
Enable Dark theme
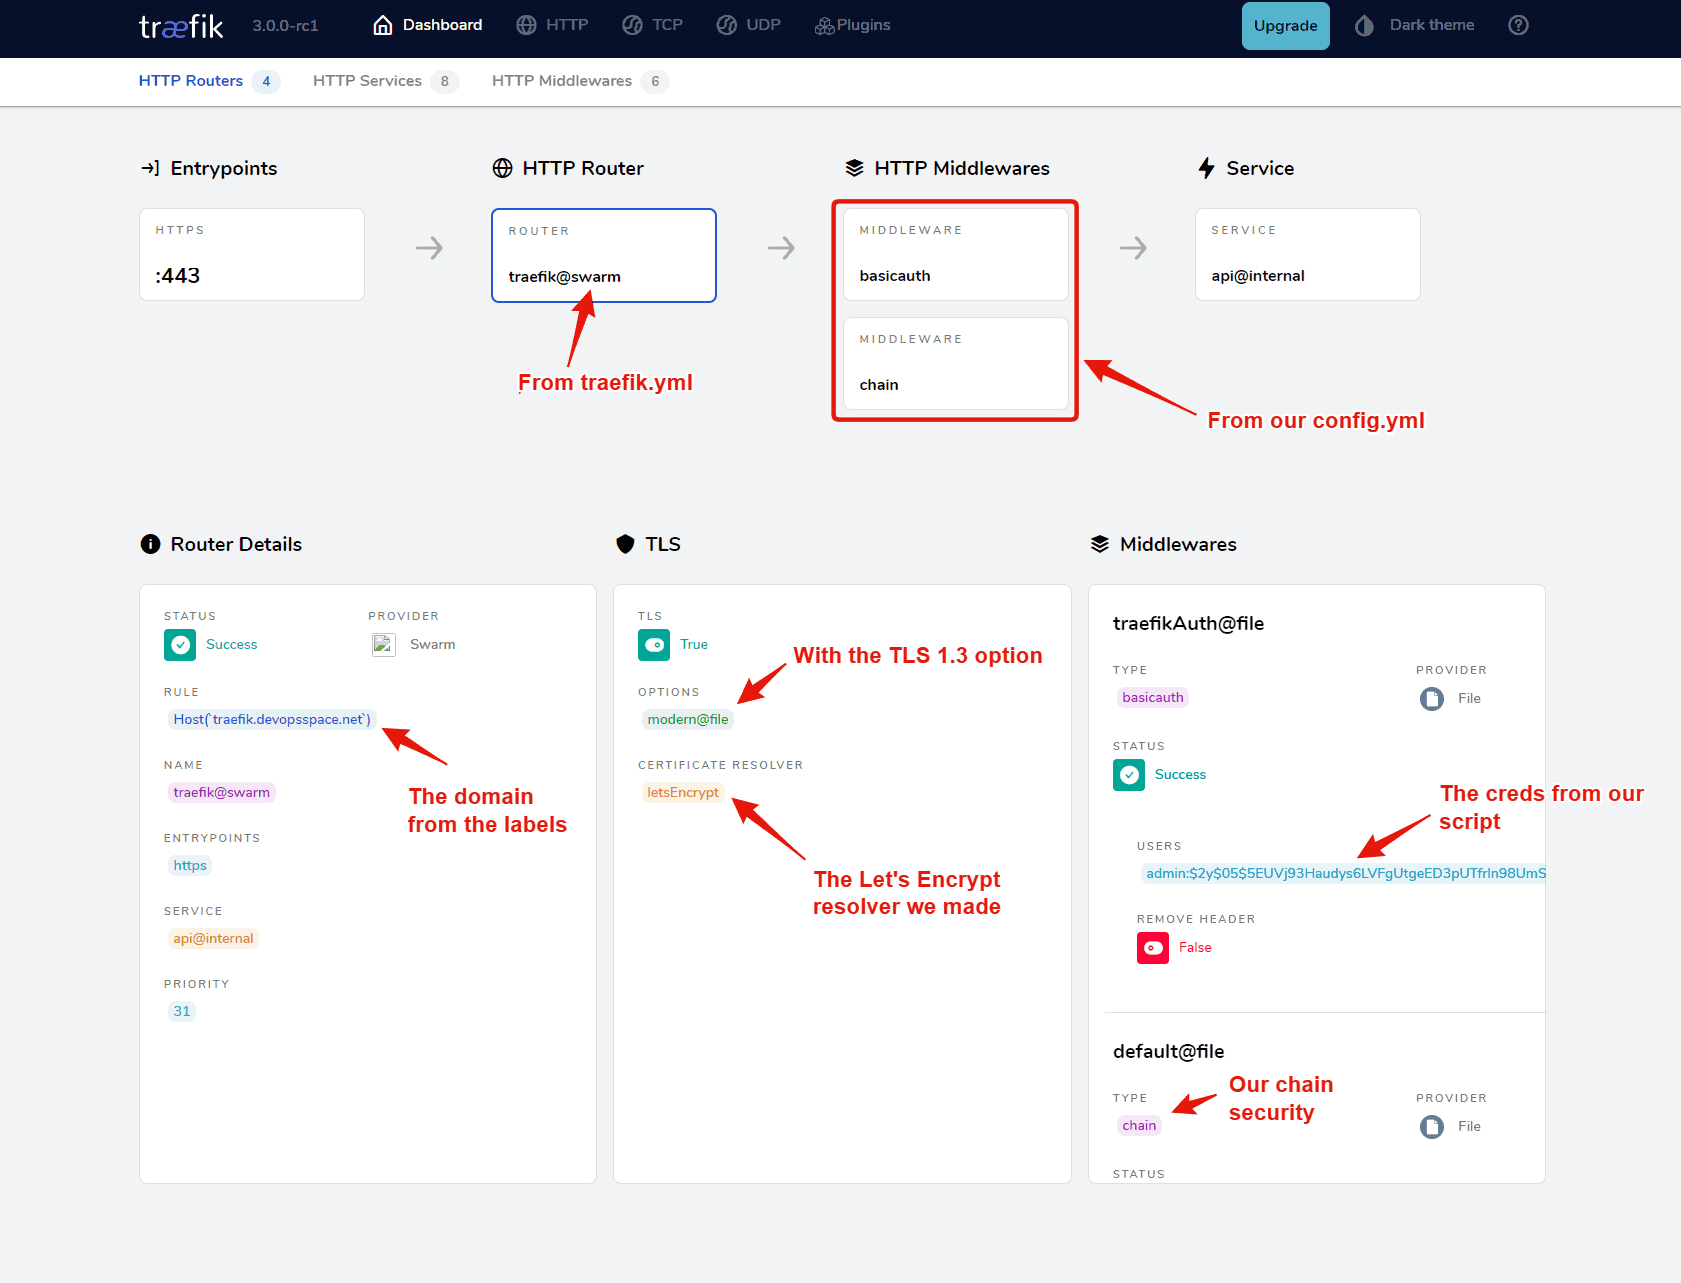point(1414,25)
